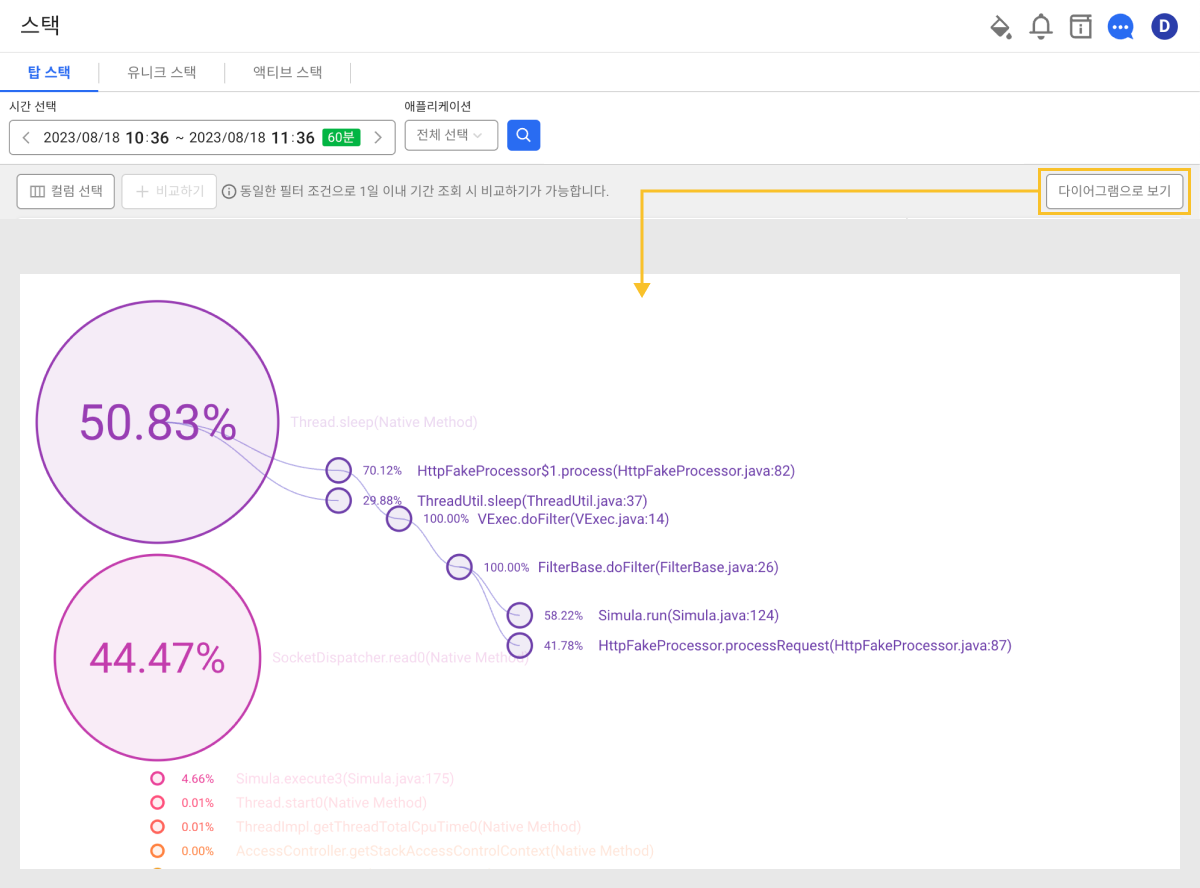1200x888 pixels.
Task: Click the FilterBase.doFilter node circle
Action: pyautogui.click(x=459, y=567)
